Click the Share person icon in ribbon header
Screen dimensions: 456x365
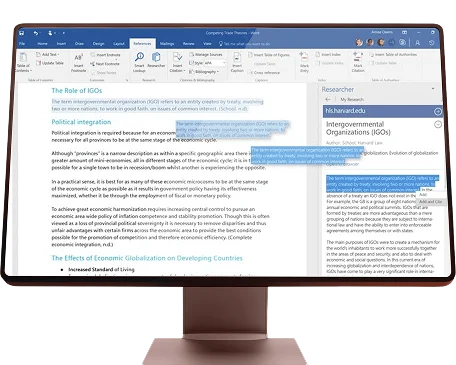[417, 43]
